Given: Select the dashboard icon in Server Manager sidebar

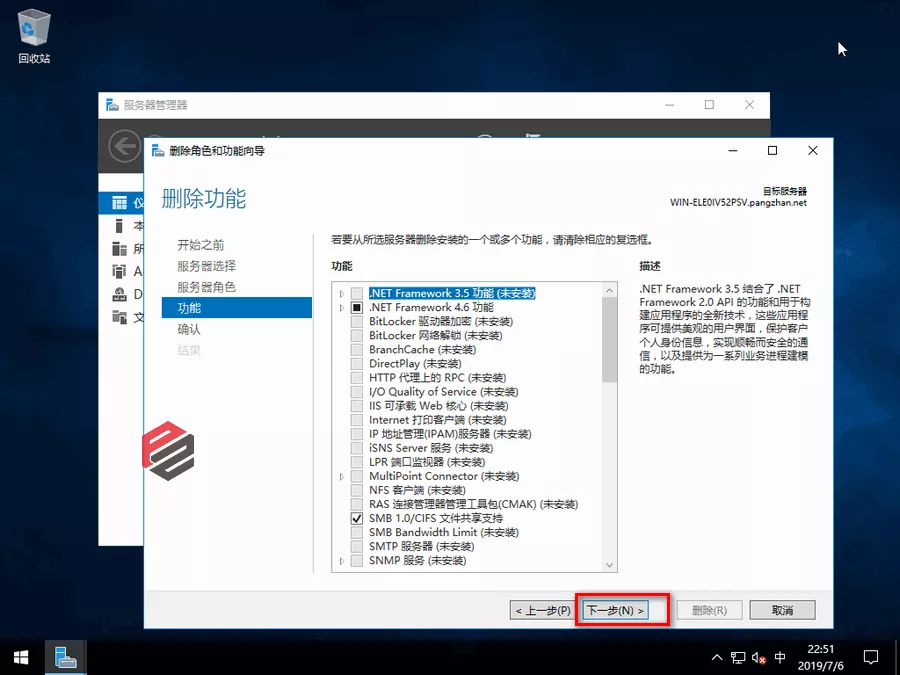Looking at the screenshot, I should coord(119,203).
